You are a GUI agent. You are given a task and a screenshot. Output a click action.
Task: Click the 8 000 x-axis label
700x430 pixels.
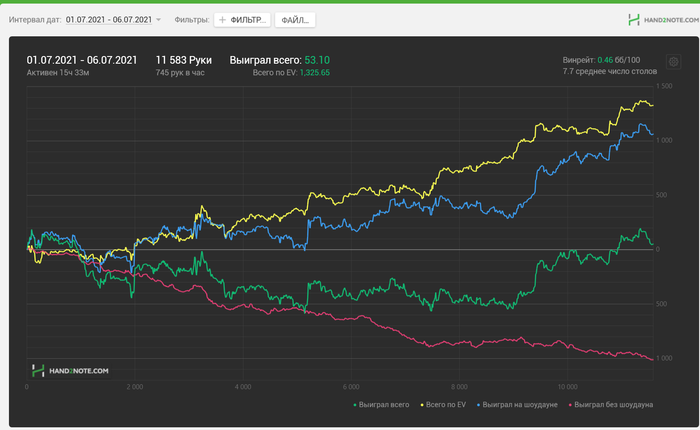[x=459, y=387]
